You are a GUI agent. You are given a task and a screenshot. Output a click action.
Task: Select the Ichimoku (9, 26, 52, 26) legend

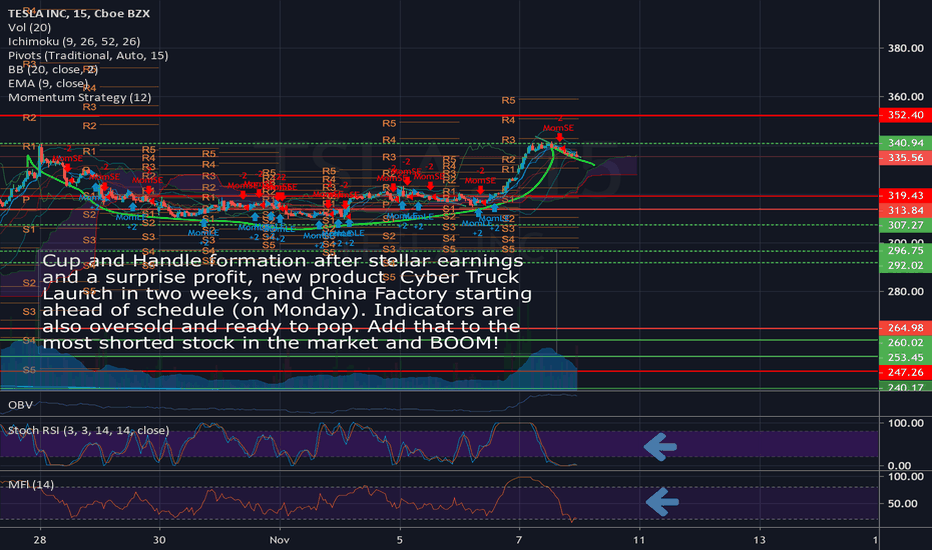coord(74,42)
